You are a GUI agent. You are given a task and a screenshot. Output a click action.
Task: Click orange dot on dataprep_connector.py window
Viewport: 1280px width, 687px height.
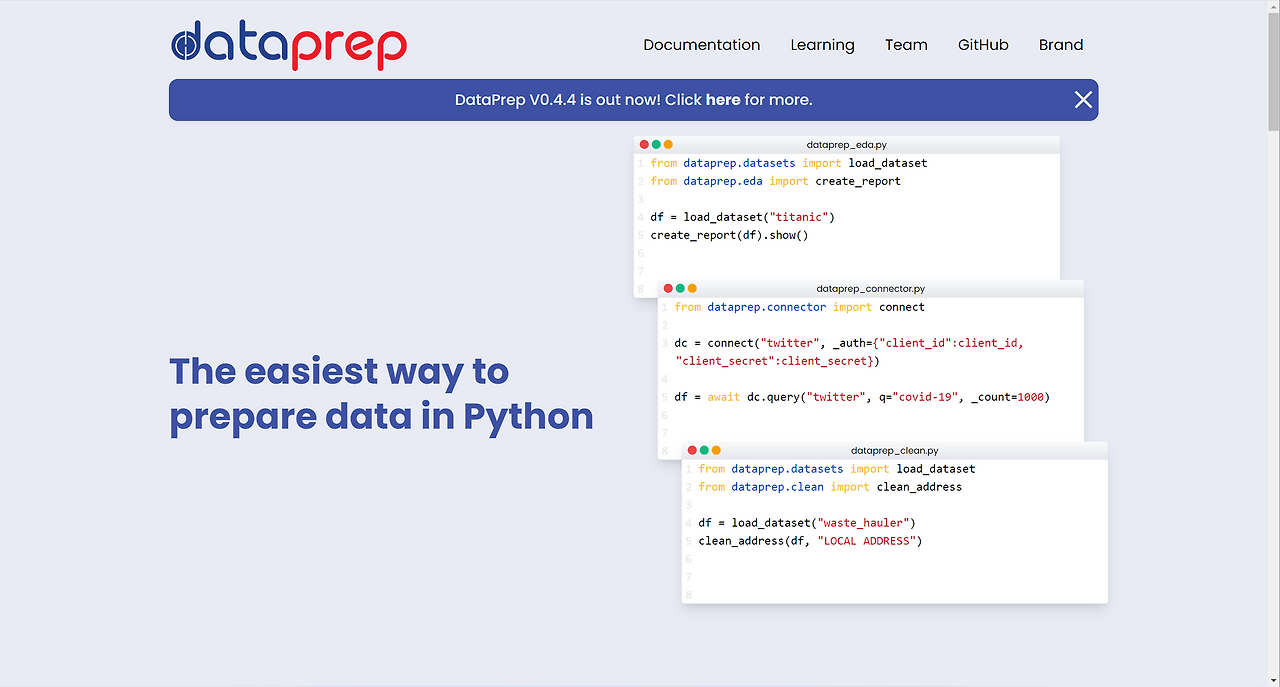(x=692, y=289)
